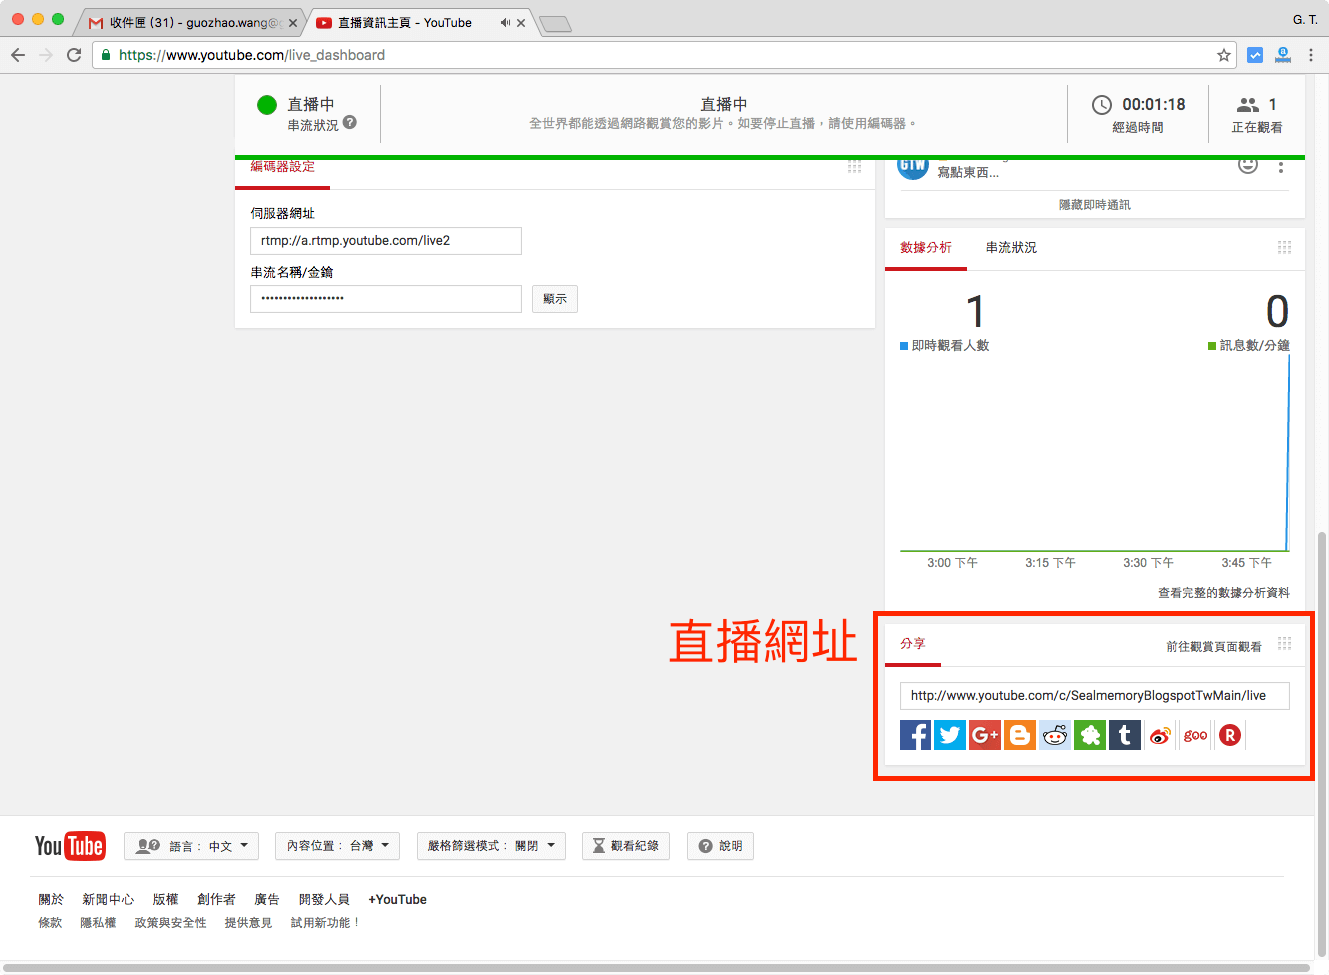Share the stream on Google+

pyautogui.click(x=984, y=735)
